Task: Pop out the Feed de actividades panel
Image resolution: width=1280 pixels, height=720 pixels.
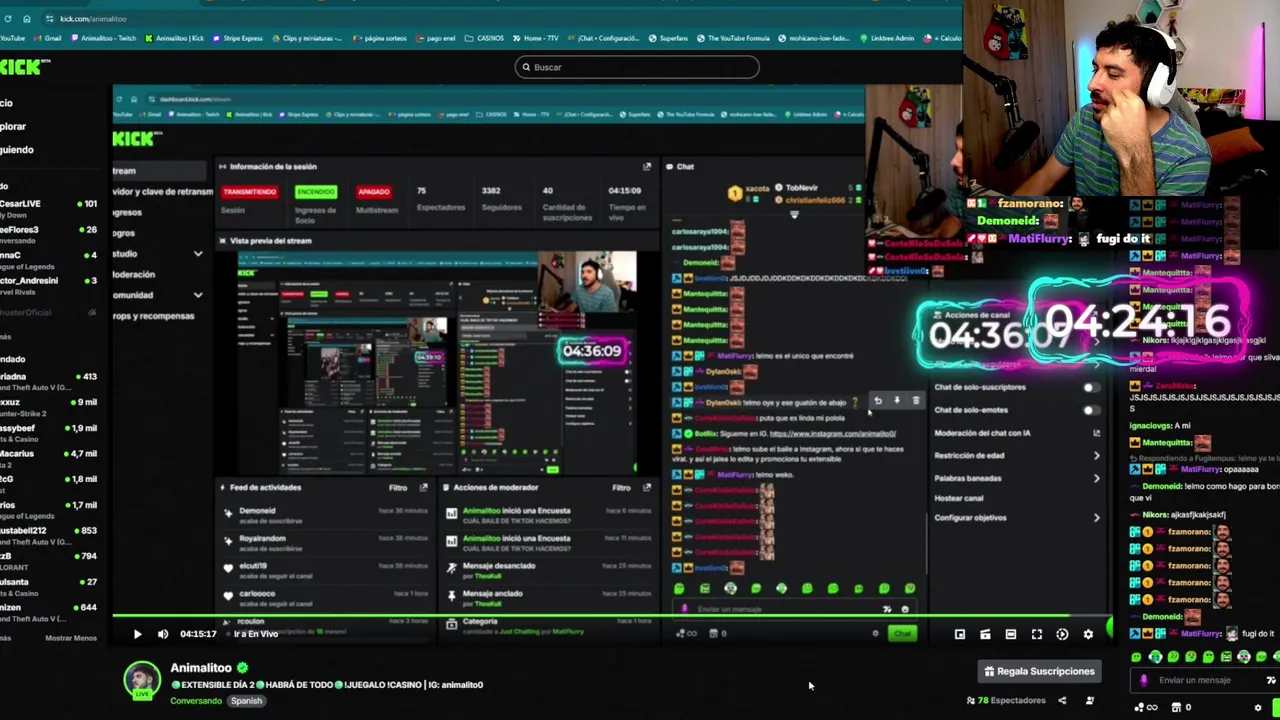Action: (423, 488)
